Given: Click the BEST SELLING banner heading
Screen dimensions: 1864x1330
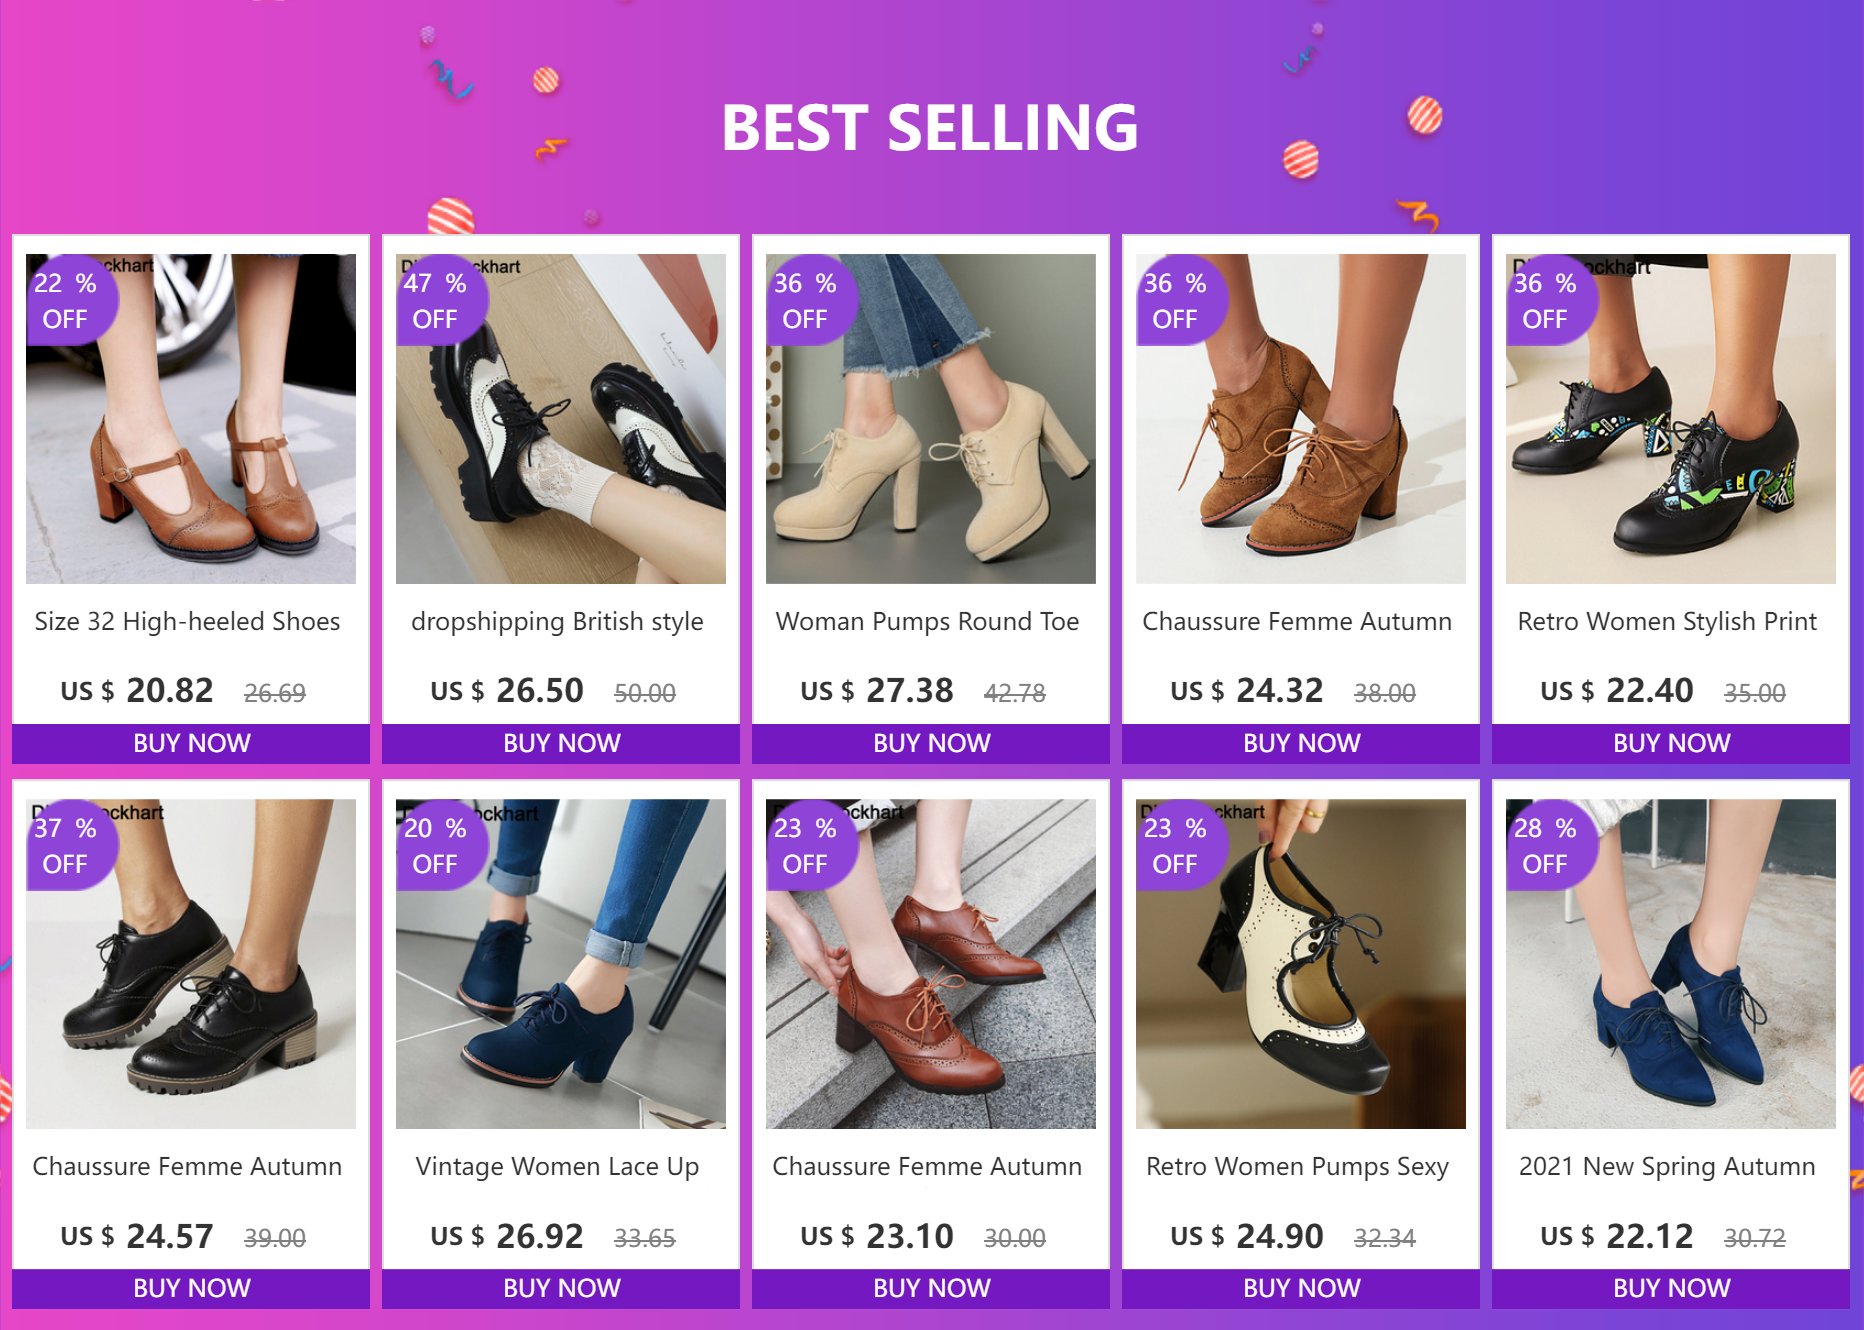Looking at the screenshot, I should point(930,128).
